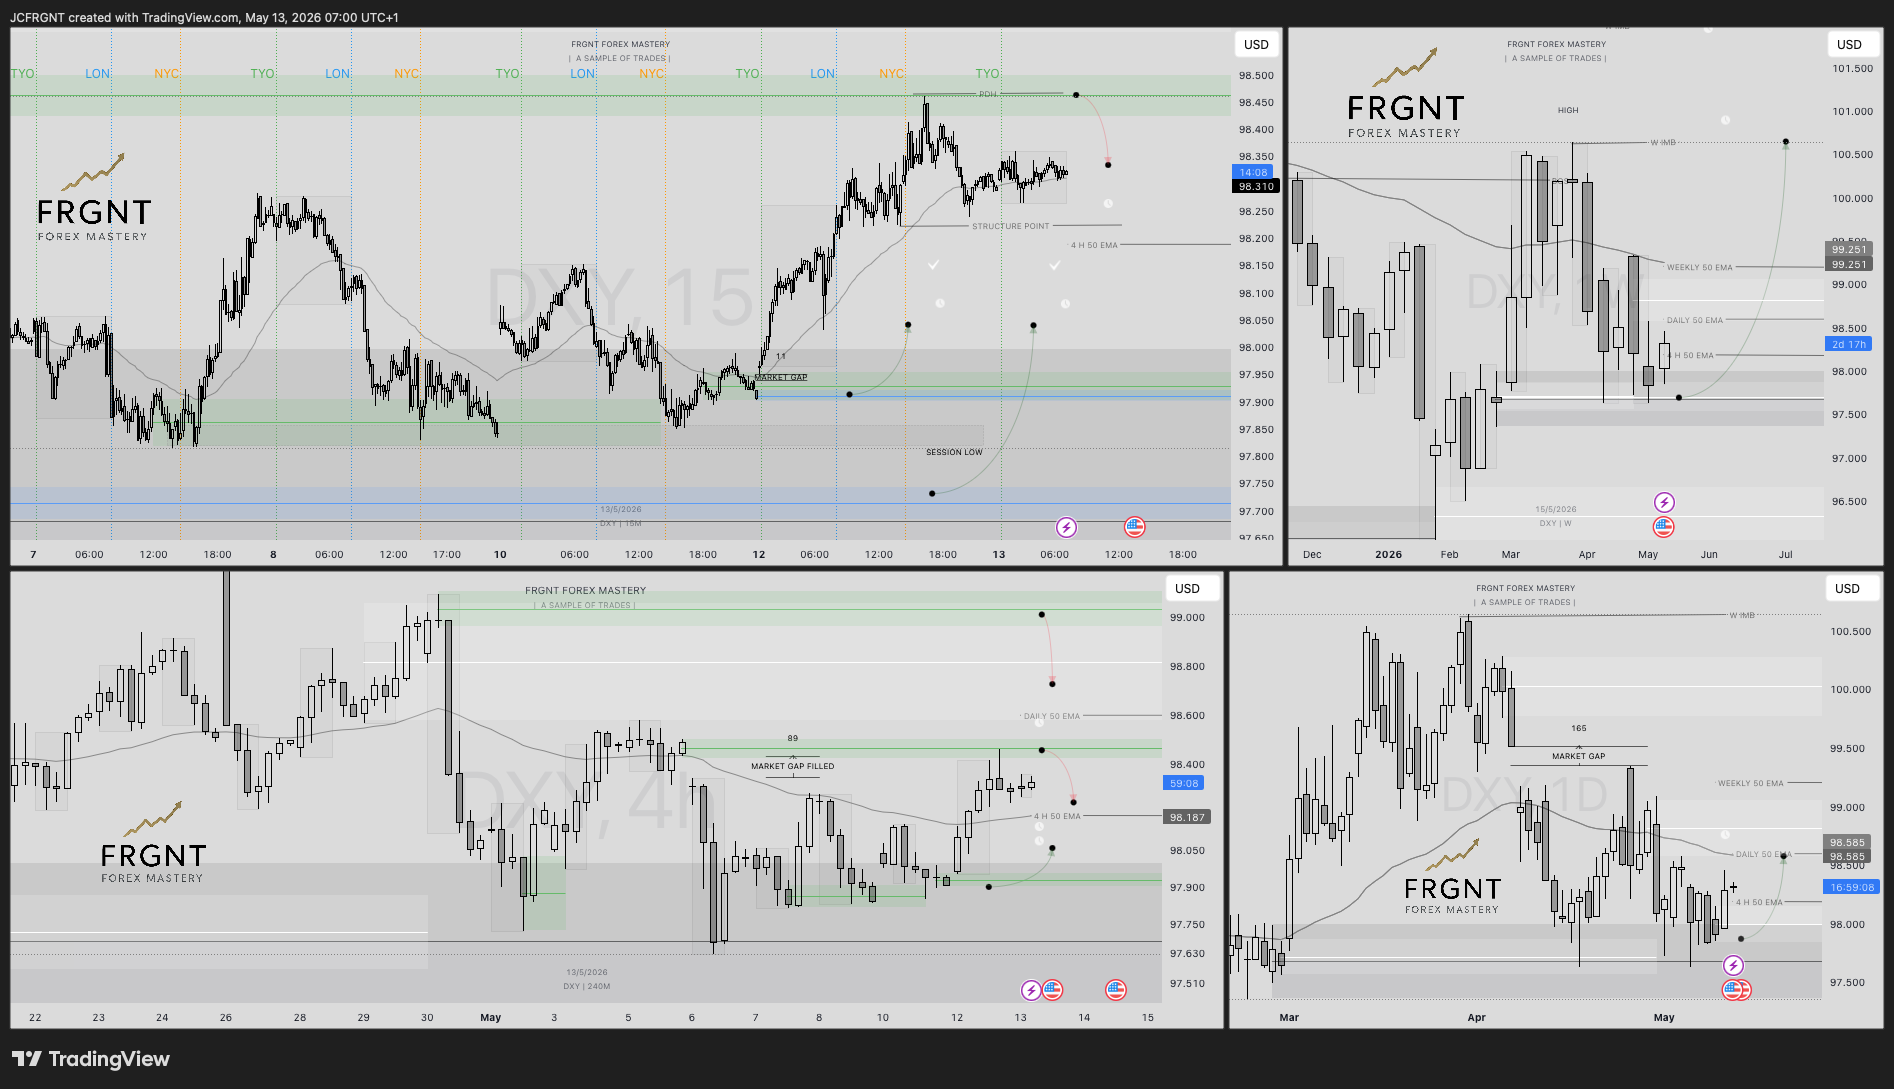Image resolution: width=1894 pixels, height=1089 pixels.
Task: Click the 14:08 bar countdown label
Action: pyautogui.click(x=1254, y=172)
